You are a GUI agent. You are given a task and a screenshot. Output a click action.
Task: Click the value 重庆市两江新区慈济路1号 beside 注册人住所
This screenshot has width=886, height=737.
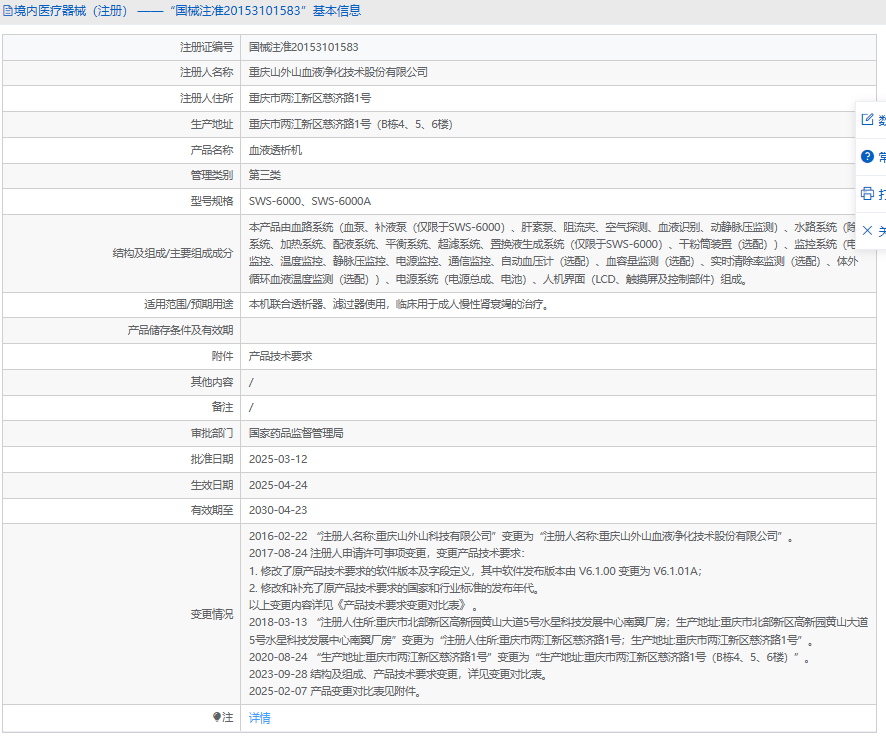310,98
